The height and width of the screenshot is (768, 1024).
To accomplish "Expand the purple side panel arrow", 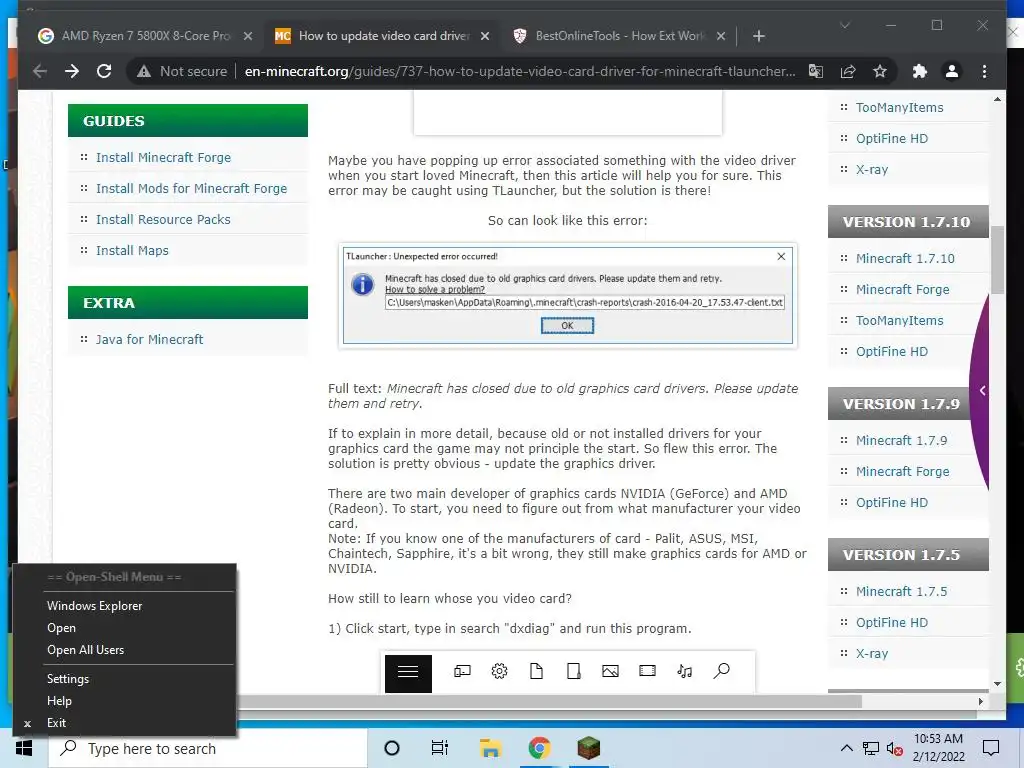I will [982, 391].
